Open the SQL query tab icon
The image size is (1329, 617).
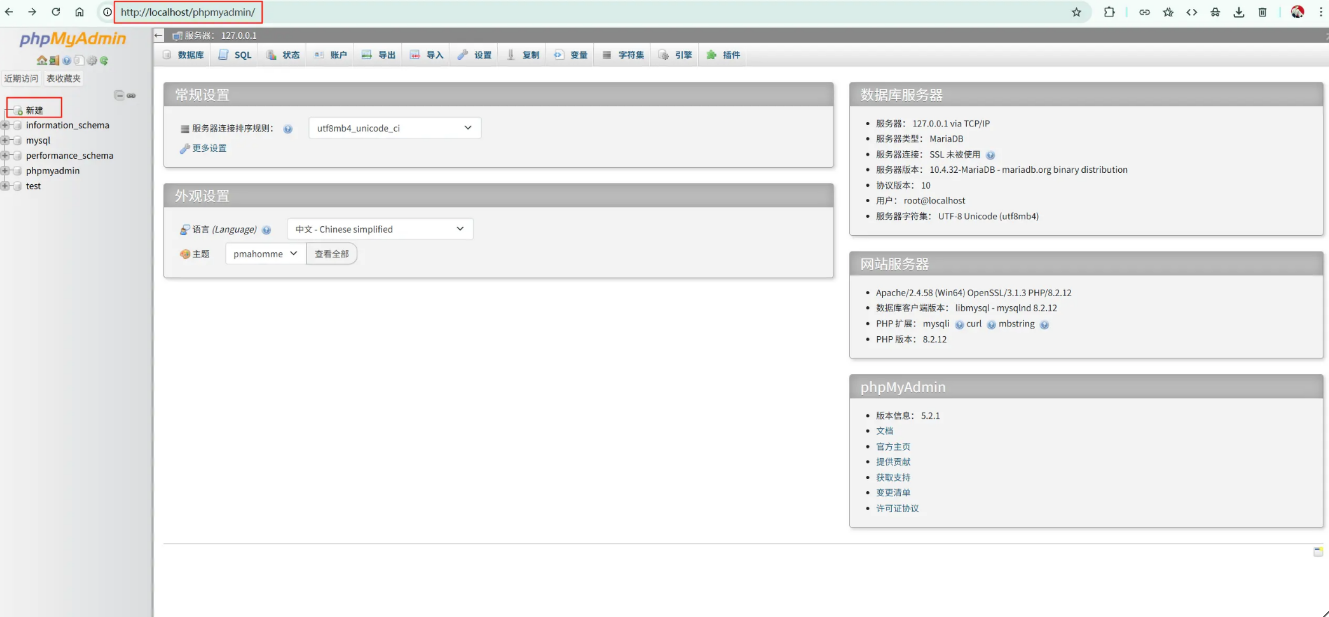[225, 55]
